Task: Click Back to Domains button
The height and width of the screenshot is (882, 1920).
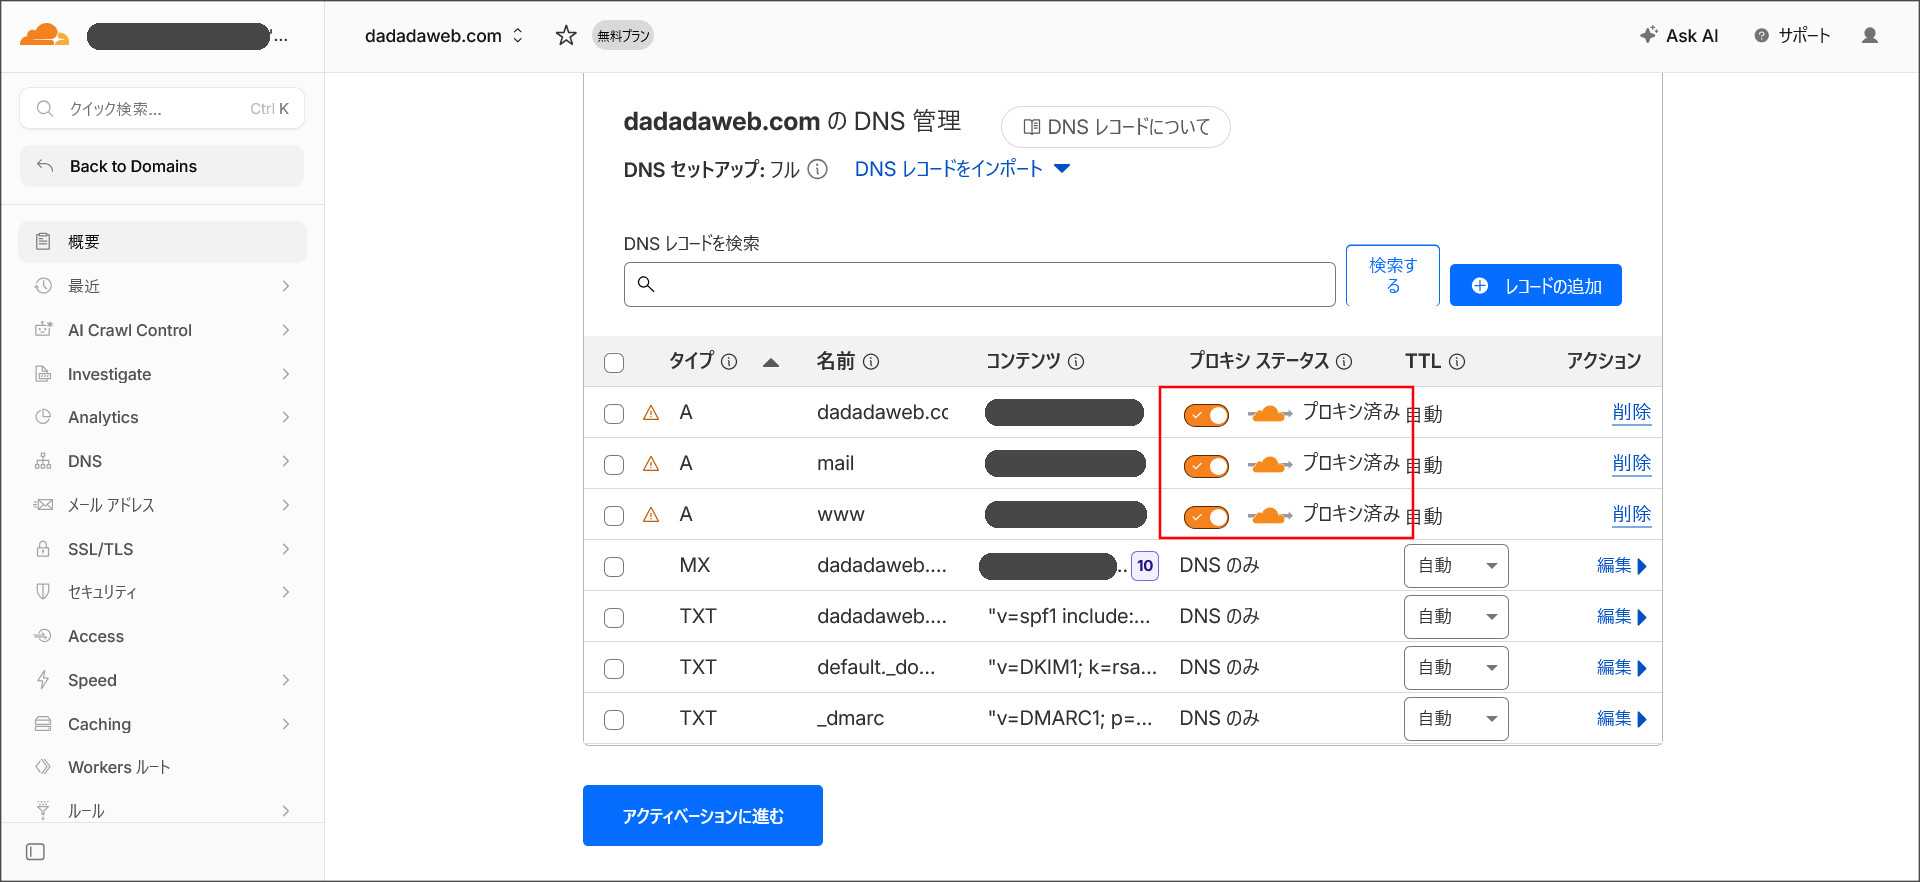Action: [162, 166]
